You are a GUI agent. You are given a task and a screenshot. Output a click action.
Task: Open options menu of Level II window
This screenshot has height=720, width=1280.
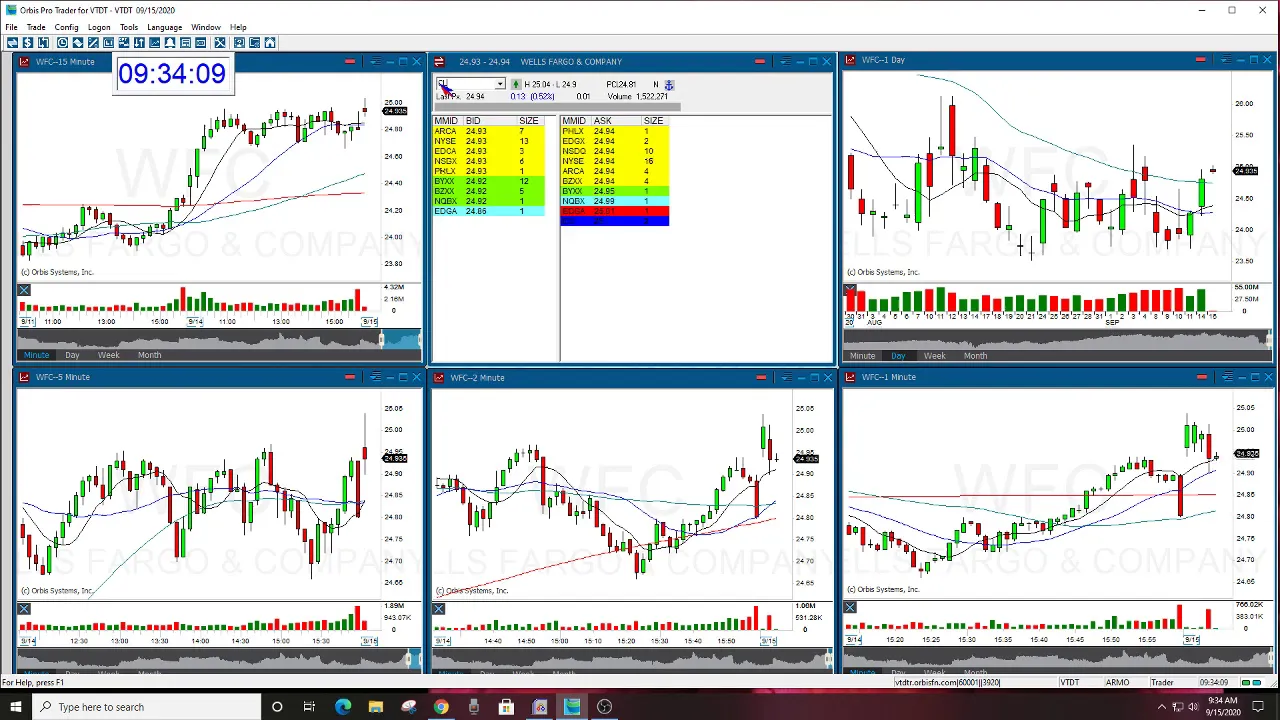coord(786,61)
